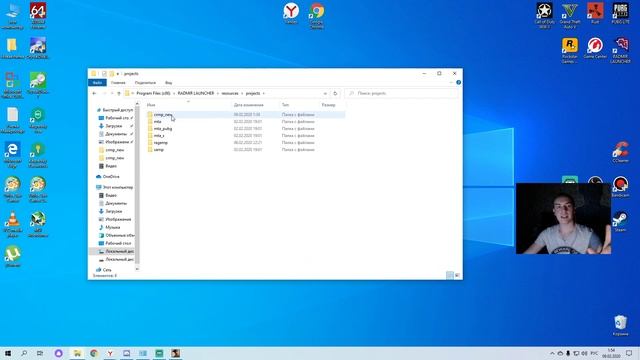Go up one folder level in Explorer
The width and height of the screenshot is (640, 360).
point(119,93)
